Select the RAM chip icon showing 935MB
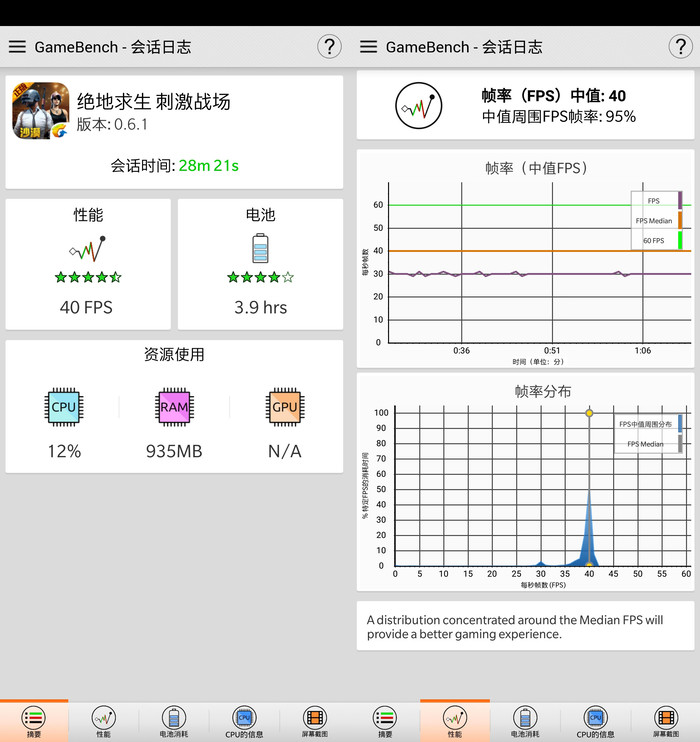700x742 pixels. click(174, 407)
